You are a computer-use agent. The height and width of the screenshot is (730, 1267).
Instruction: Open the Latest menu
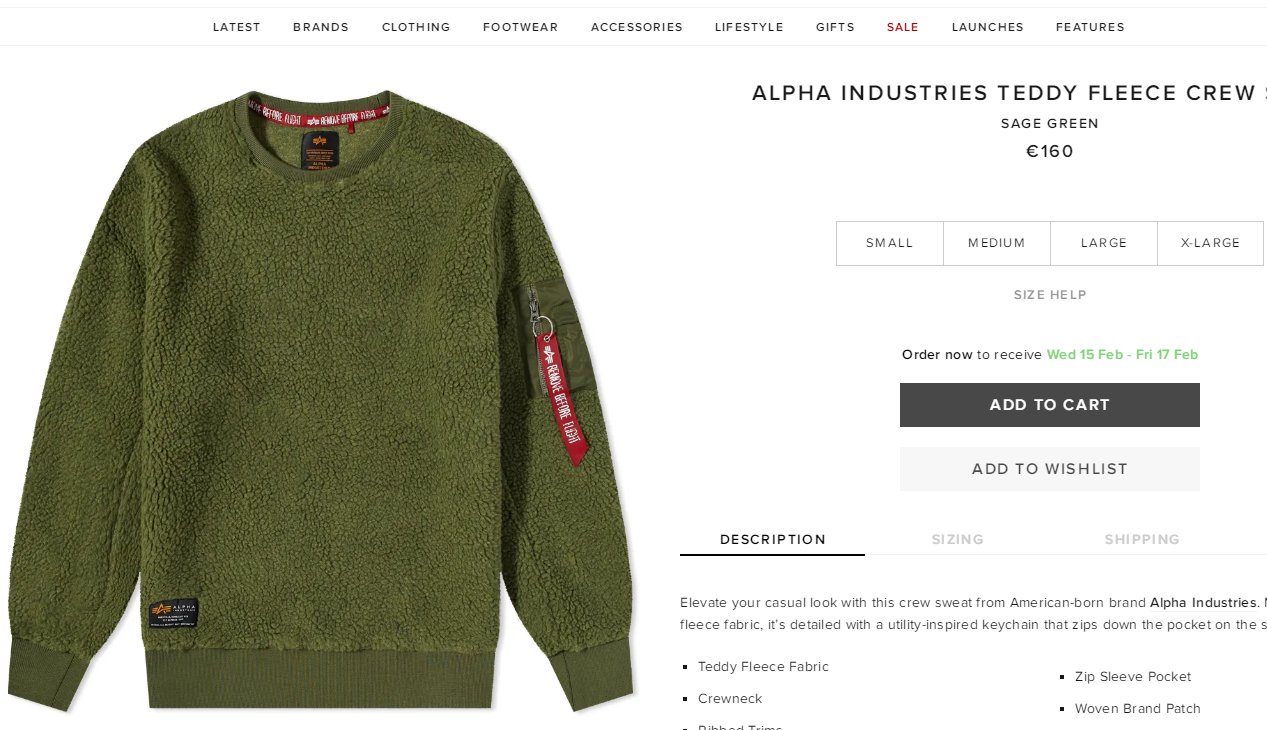(x=237, y=27)
